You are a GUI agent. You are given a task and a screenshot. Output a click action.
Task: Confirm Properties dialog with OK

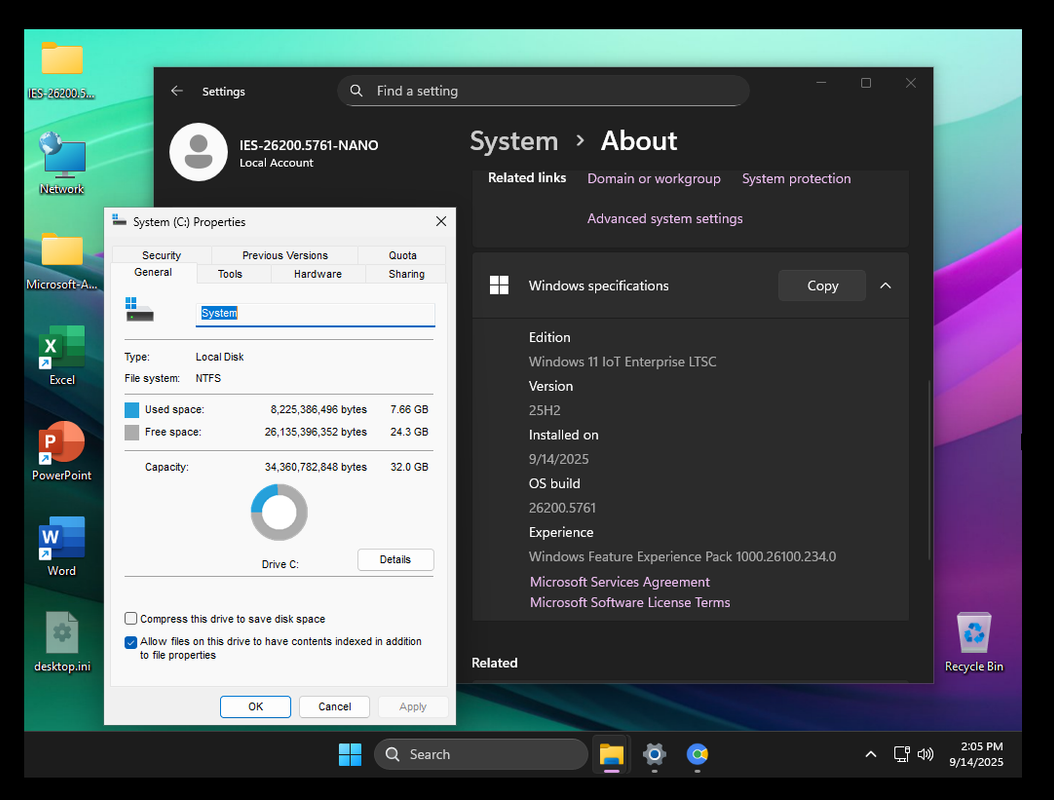tap(255, 707)
